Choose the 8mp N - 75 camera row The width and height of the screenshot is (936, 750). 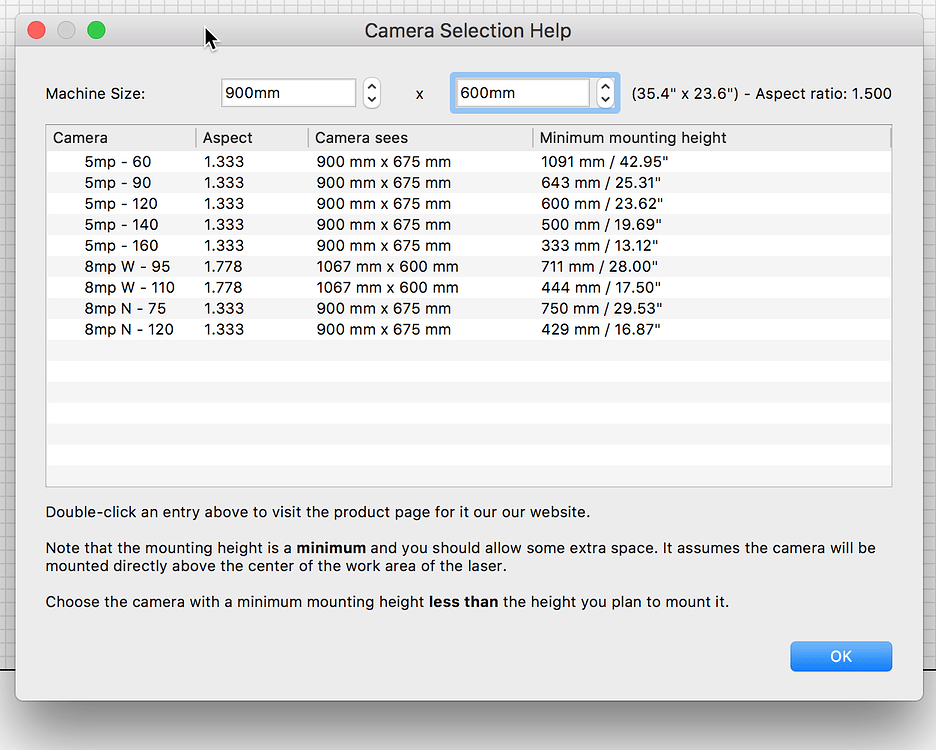[125, 309]
